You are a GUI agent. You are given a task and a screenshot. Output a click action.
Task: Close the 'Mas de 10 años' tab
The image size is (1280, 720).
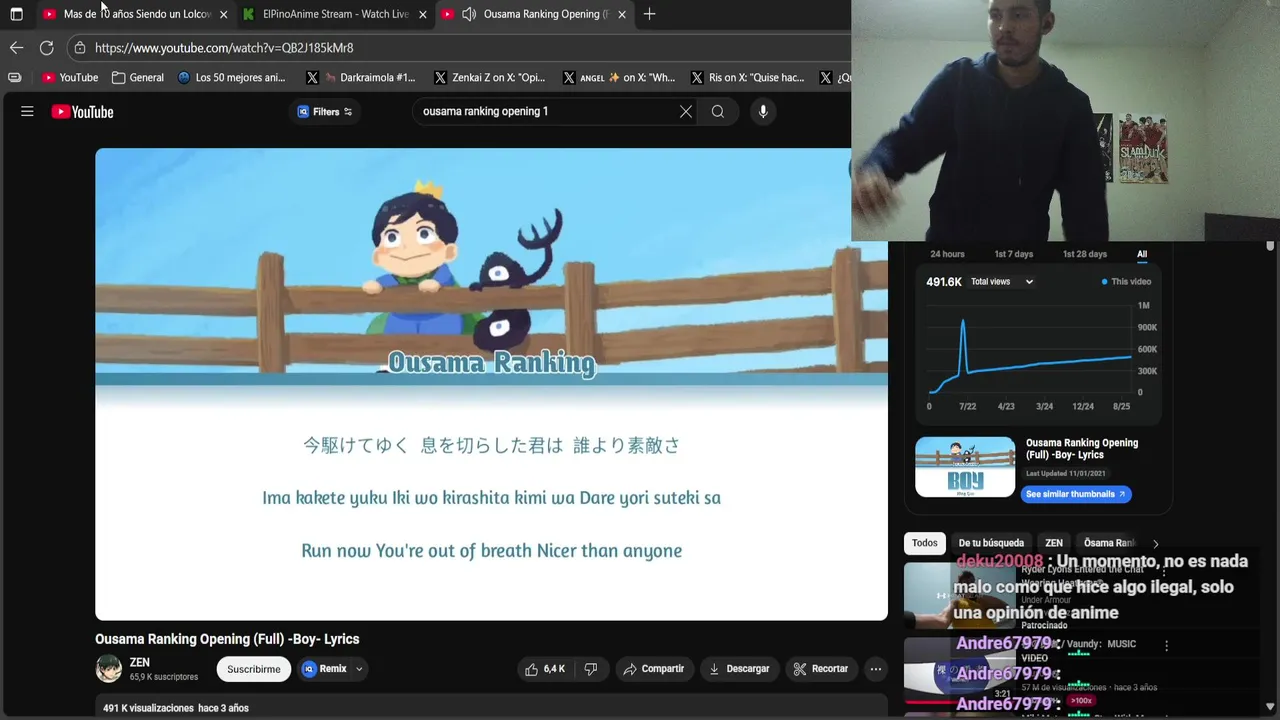223,14
